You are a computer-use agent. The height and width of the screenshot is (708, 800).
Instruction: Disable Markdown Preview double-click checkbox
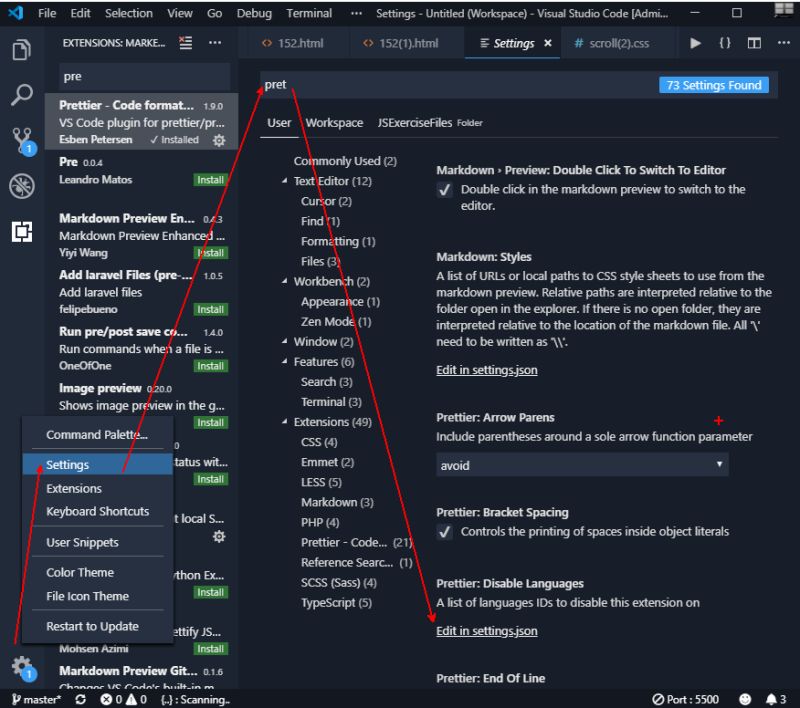click(x=446, y=190)
